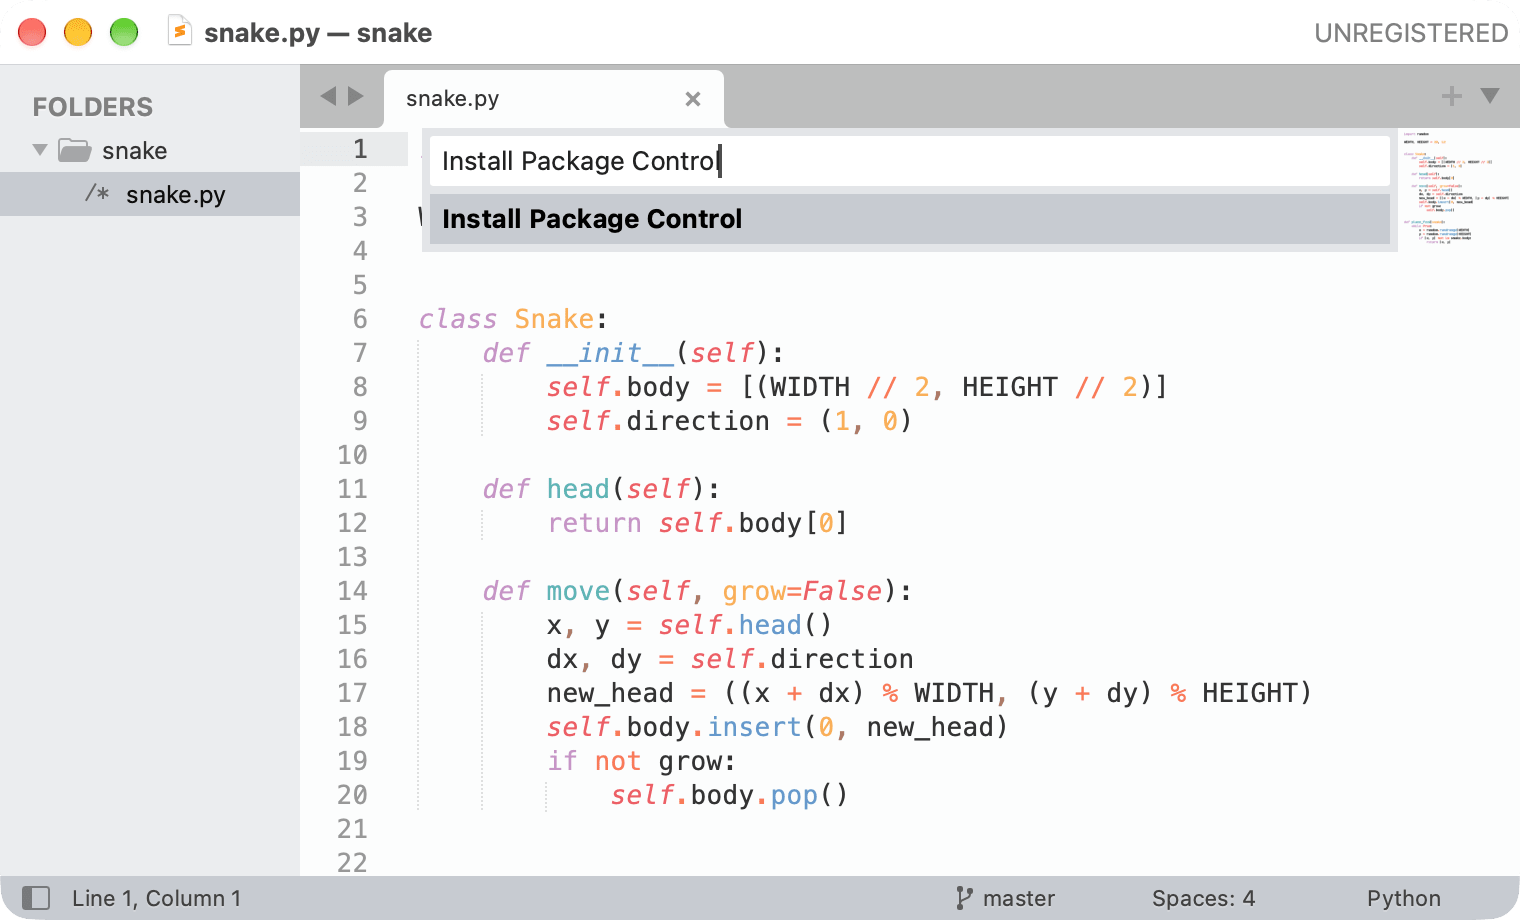Click the FOLDERS heading in the sidebar
Image resolution: width=1520 pixels, height=920 pixels.
coord(93,107)
